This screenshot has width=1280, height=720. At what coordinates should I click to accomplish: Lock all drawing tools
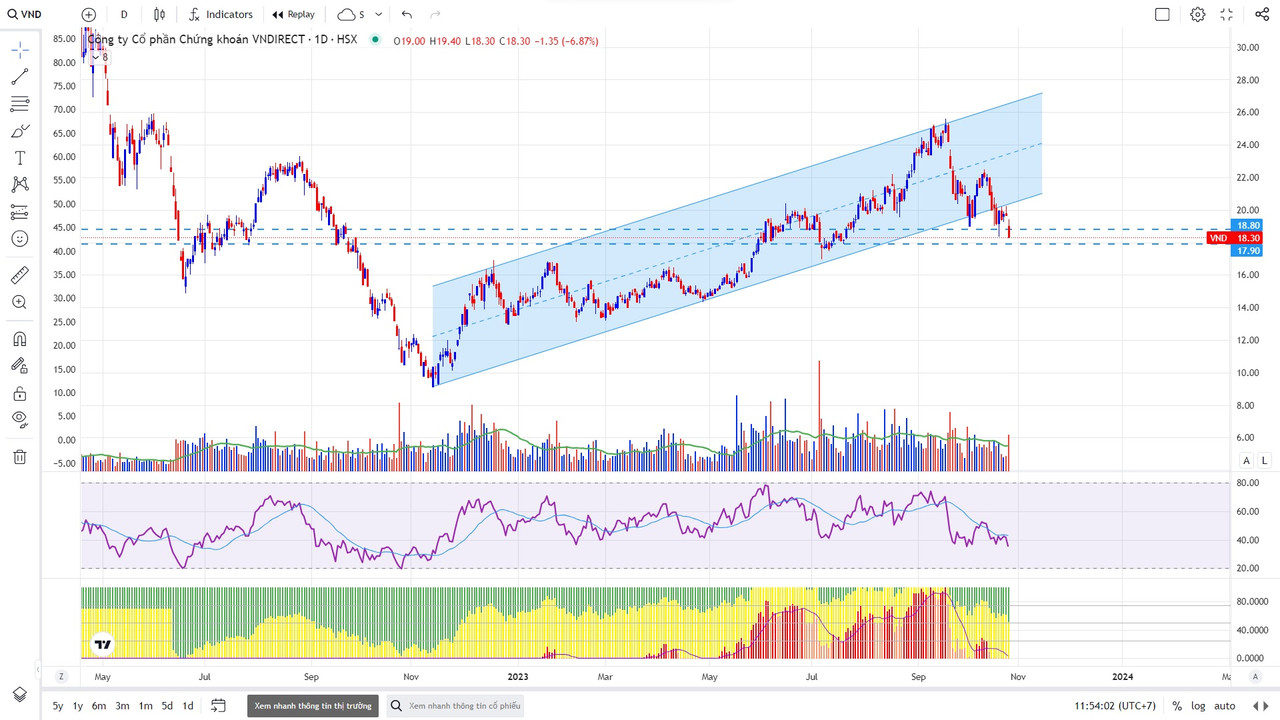pyautogui.click(x=20, y=393)
